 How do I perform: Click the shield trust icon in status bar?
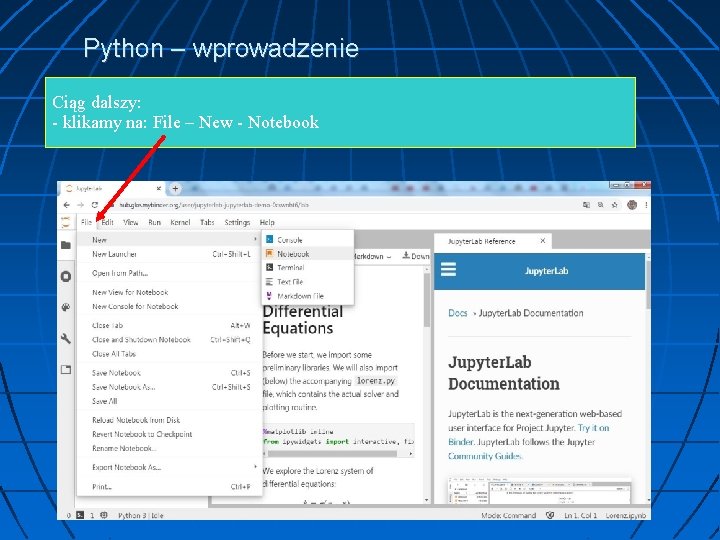pyautogui.click(x=550, y=515)
